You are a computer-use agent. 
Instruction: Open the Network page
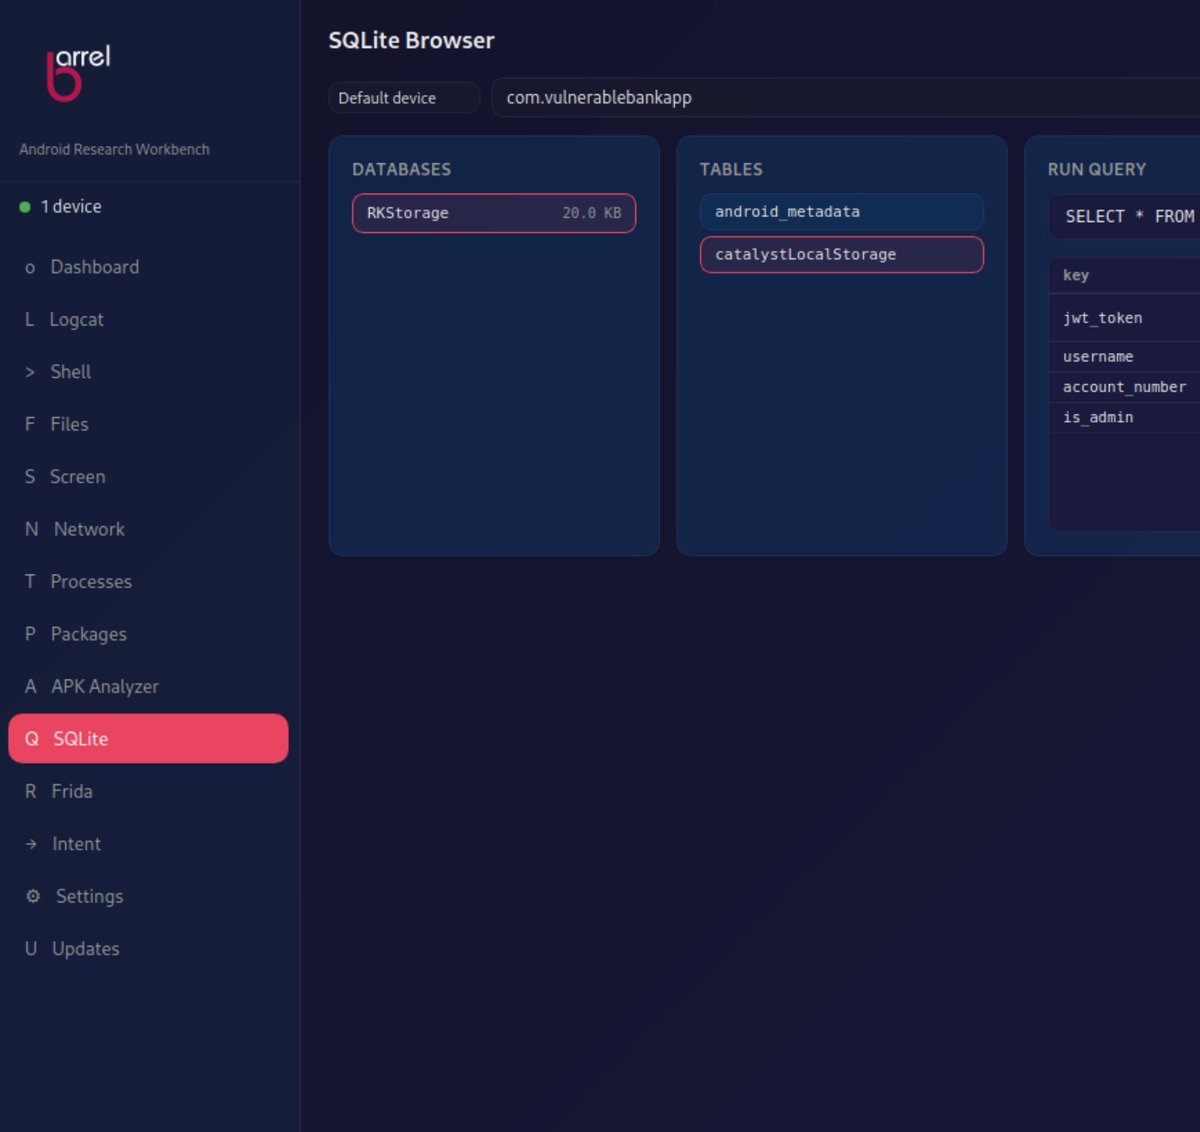coord(148,529)
